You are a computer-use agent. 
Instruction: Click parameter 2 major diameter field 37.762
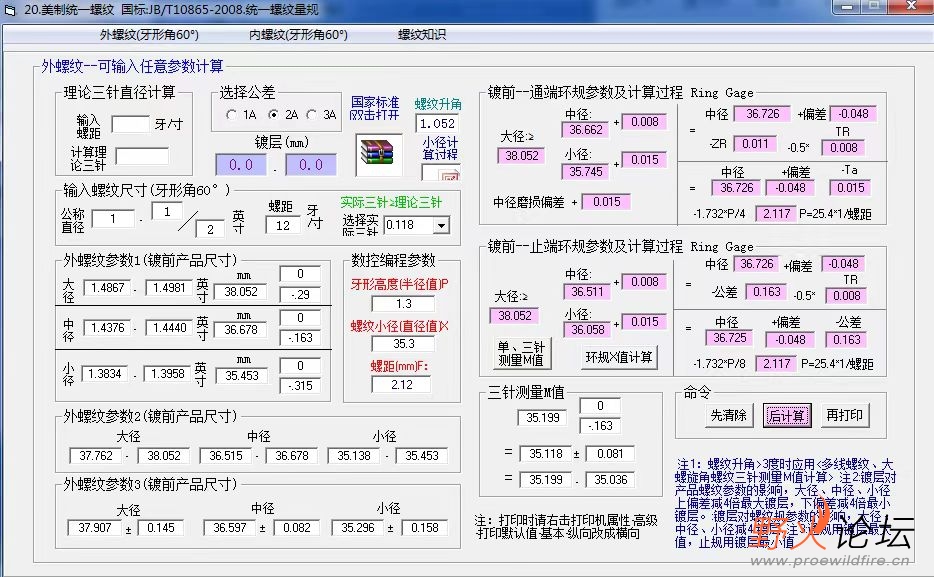95,456
